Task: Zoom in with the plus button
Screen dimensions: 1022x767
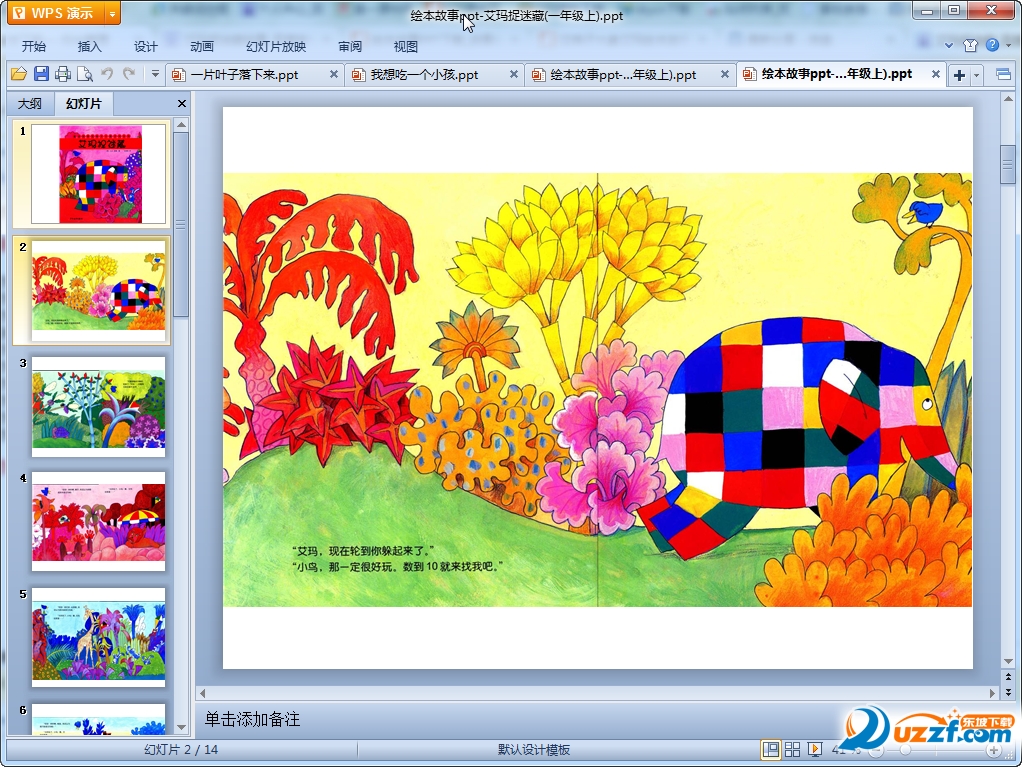Action: pyautogui.click(x=993, y=751)
